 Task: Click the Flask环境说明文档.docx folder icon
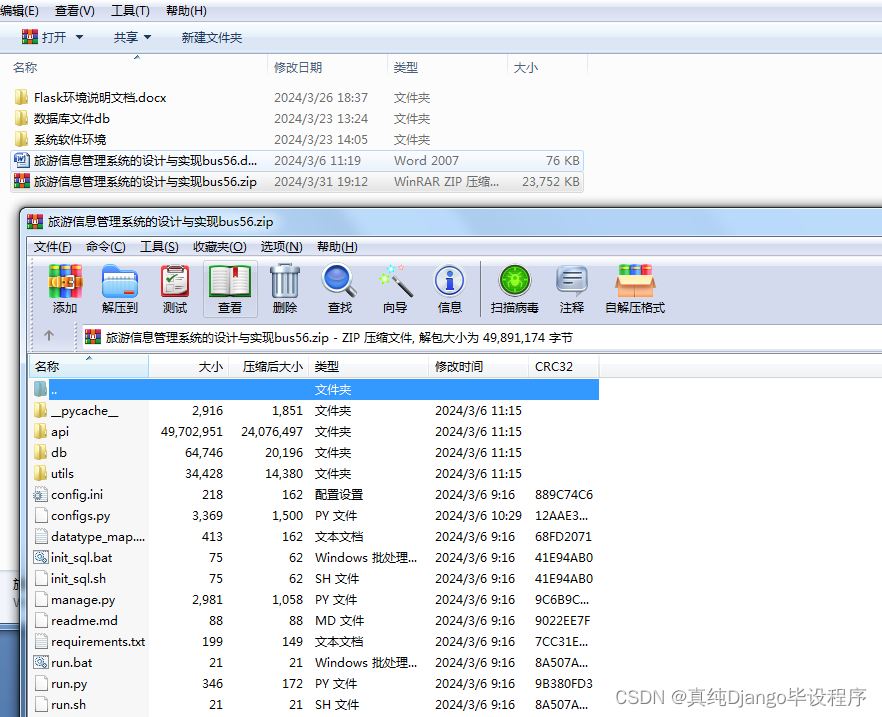point(21,97)
